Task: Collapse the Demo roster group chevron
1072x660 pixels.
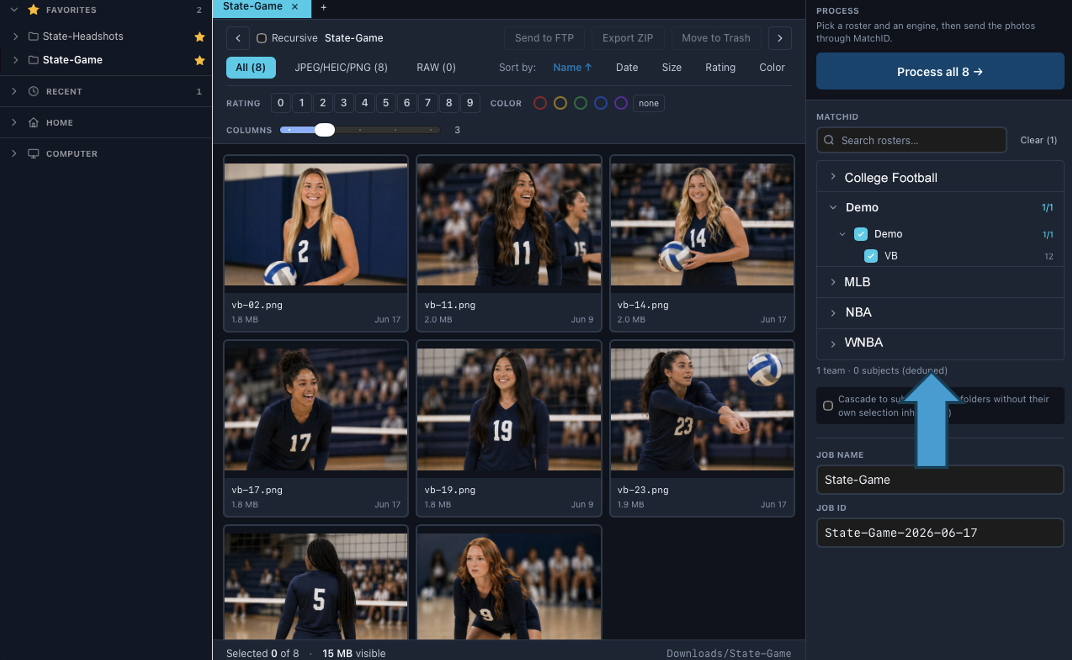Action: click(x=833, y=207)
